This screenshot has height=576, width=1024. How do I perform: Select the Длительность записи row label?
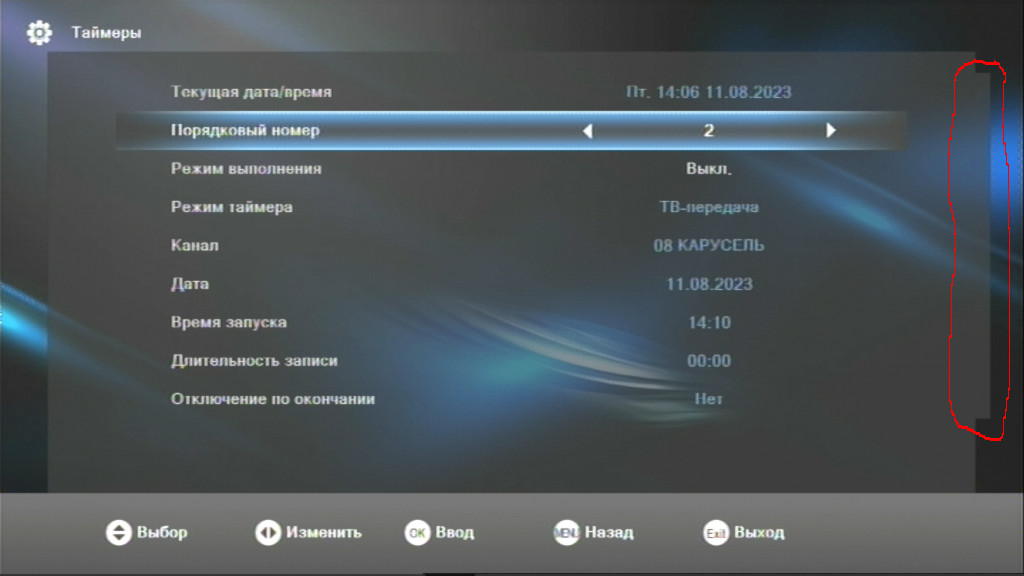[254, 360]
